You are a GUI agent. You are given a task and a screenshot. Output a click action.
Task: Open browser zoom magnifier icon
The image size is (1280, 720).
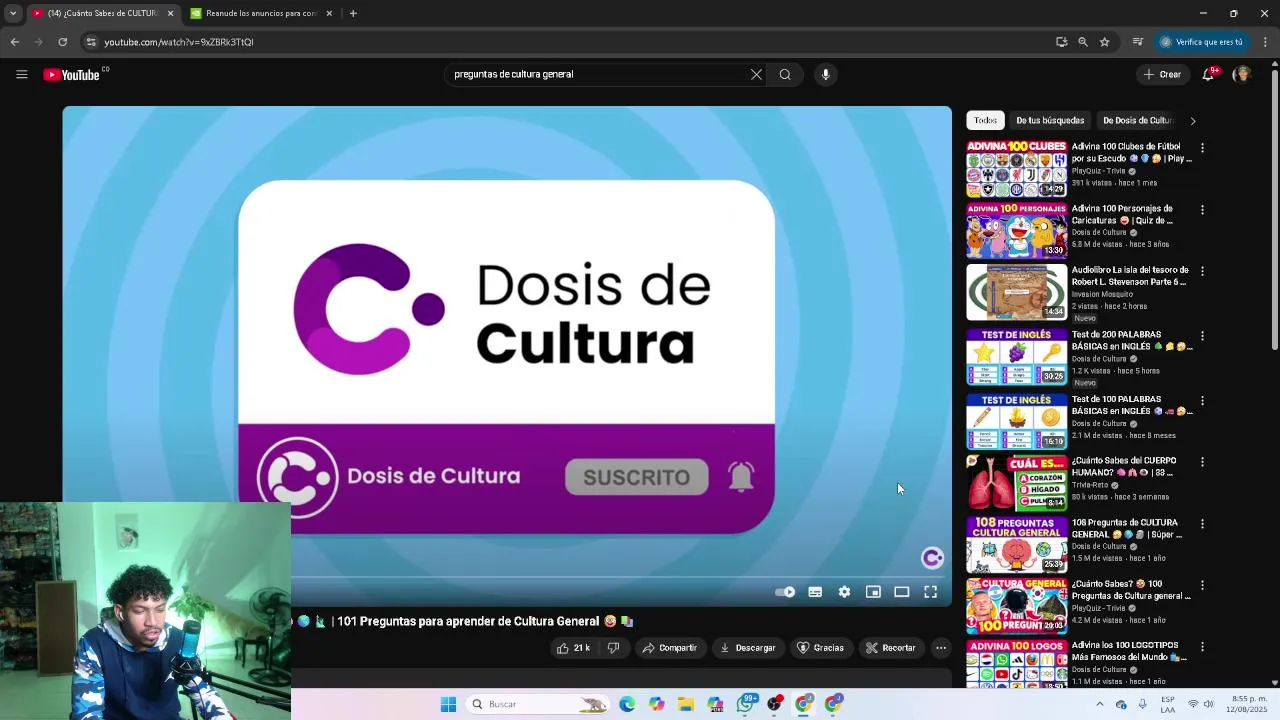pyautogui.click(x=1082, y=42)
